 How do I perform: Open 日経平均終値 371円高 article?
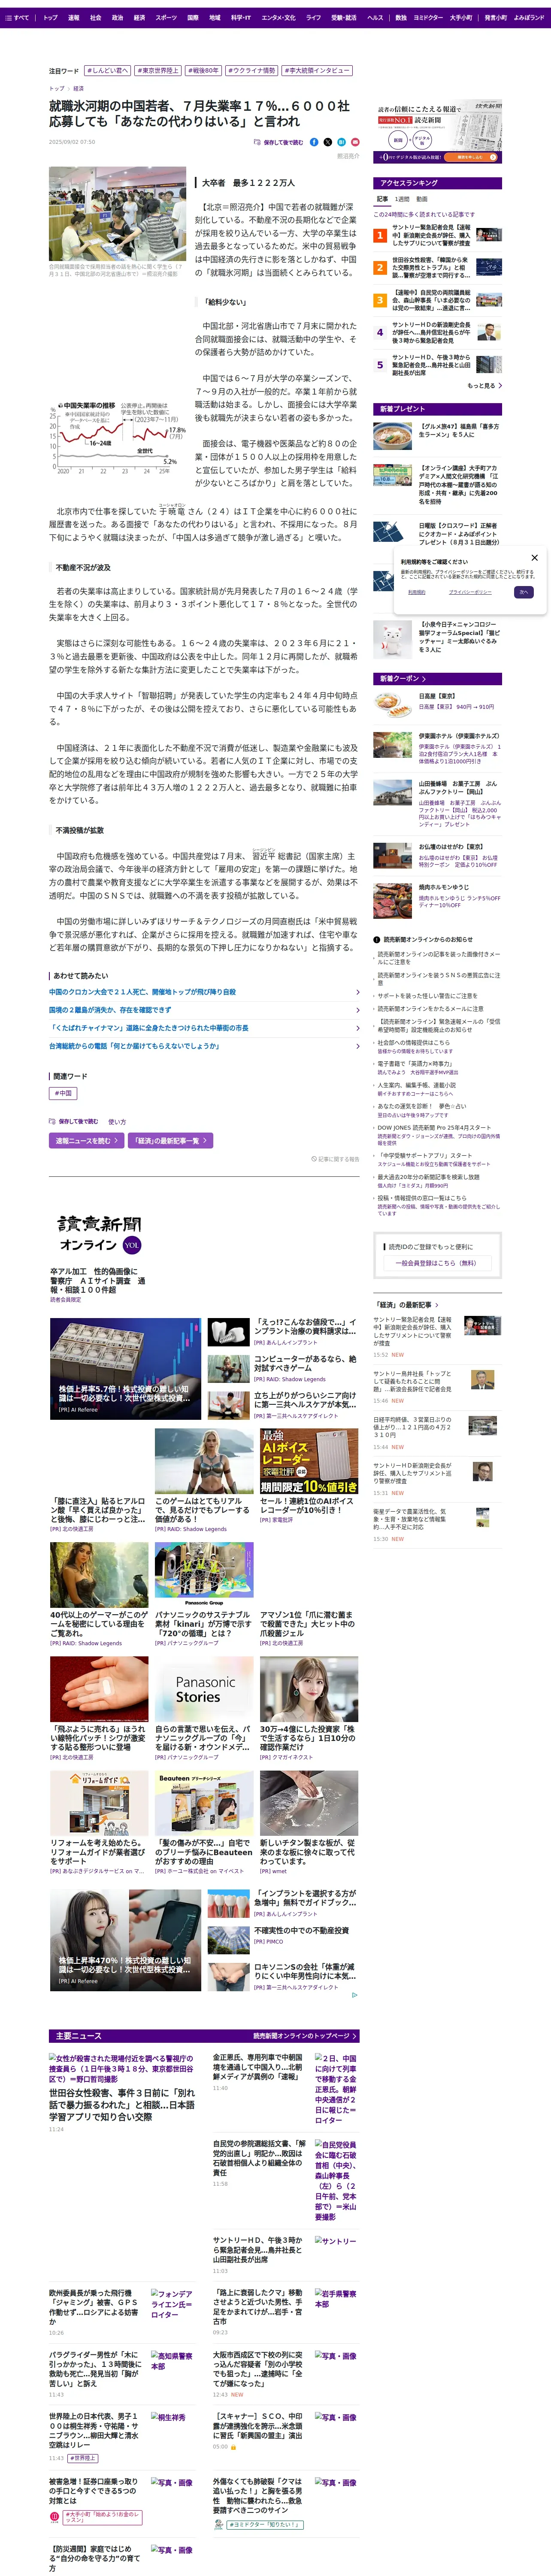tap(412, 1427)
